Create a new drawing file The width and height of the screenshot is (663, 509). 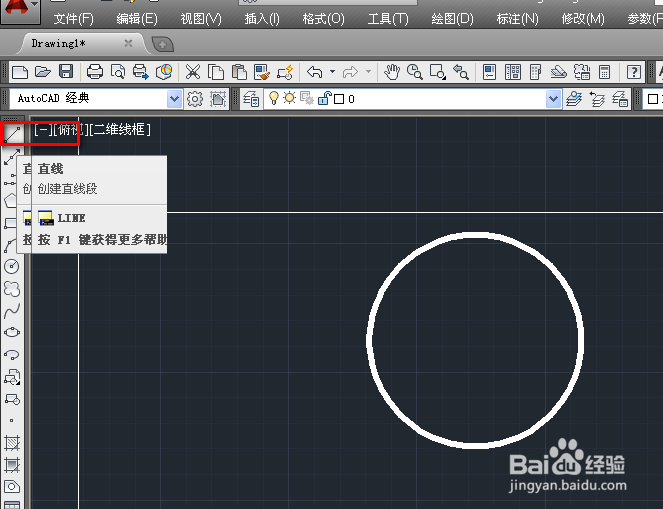click(x=20, y=72)
